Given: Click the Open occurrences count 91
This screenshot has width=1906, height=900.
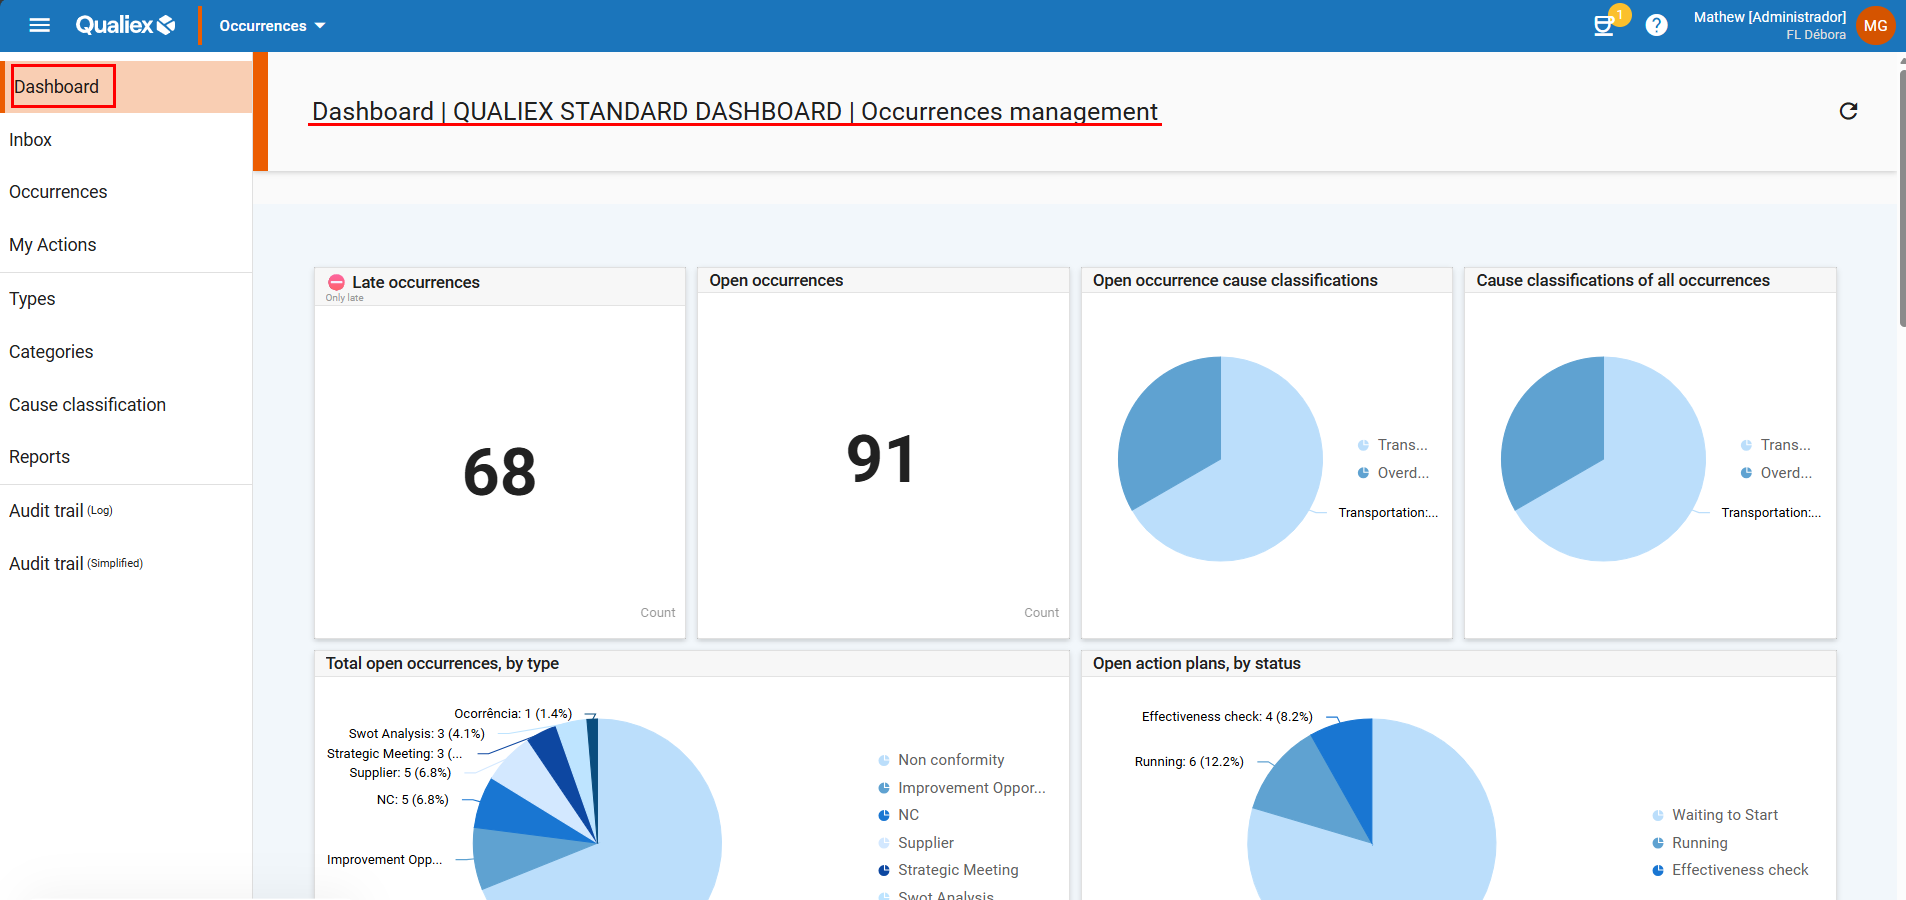Looking at the screenshot, I should pos(881,460).
